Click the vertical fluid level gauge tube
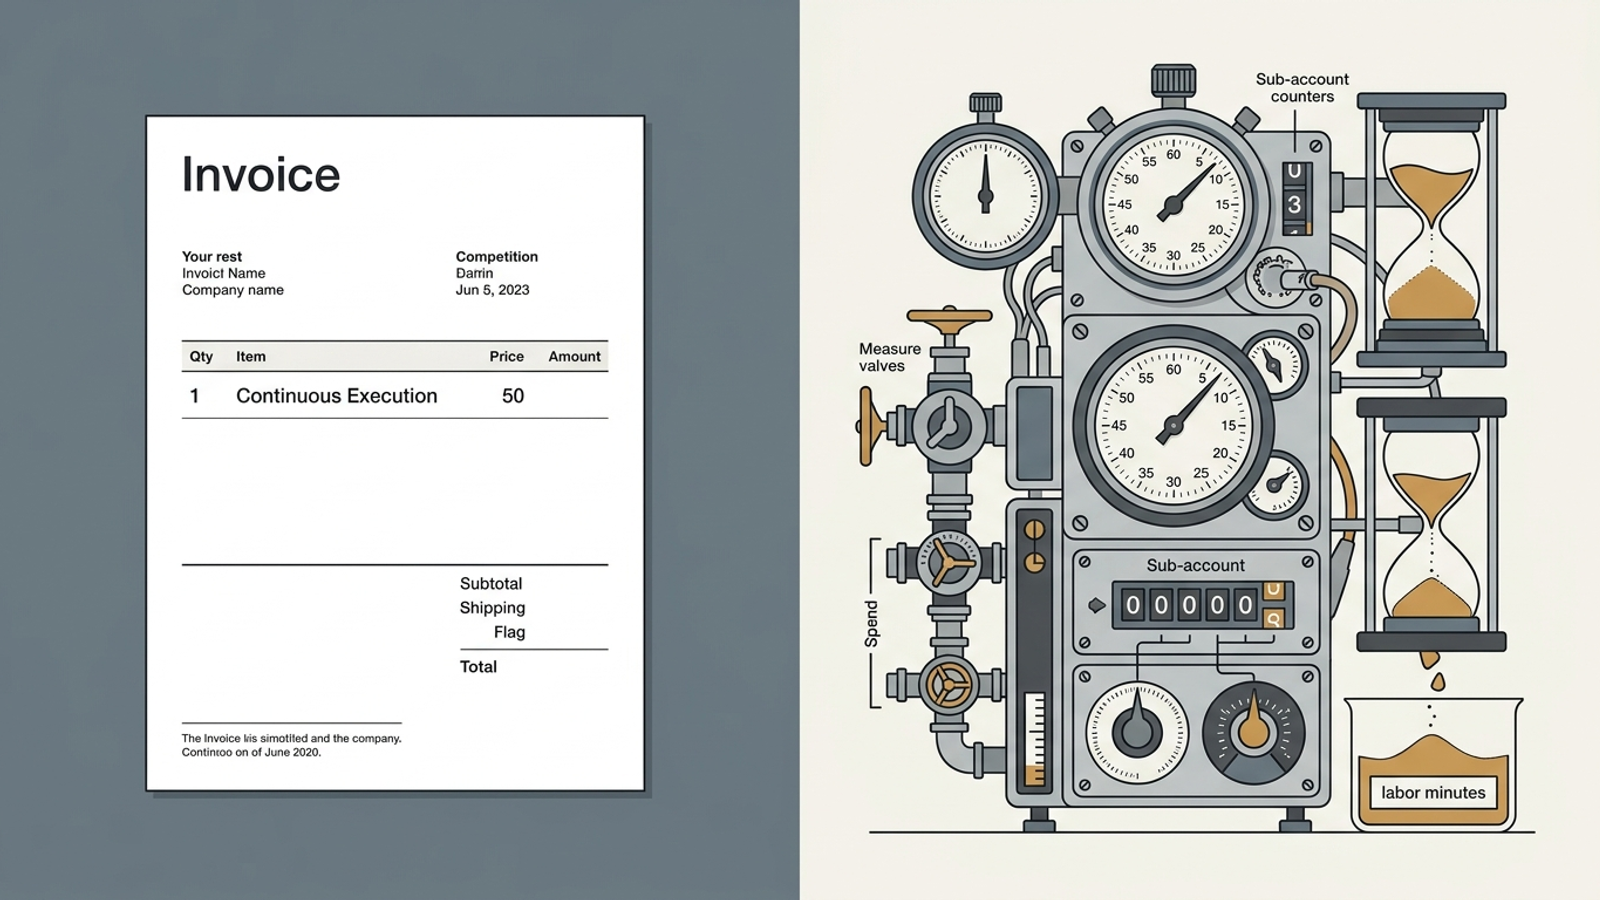Viewport: 1600px width, 900px height. [x=1035, y=738]
